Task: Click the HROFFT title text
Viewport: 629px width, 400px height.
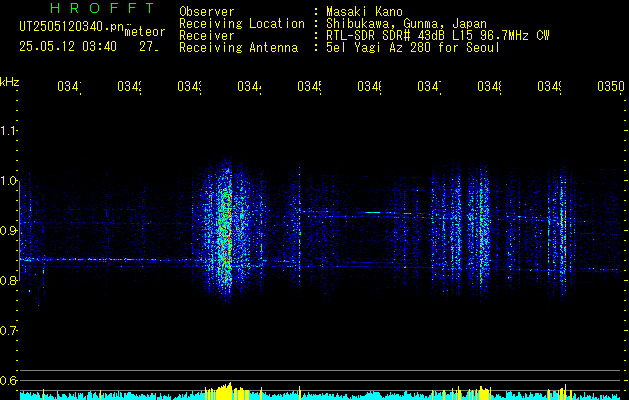Action: click(102, 8)
